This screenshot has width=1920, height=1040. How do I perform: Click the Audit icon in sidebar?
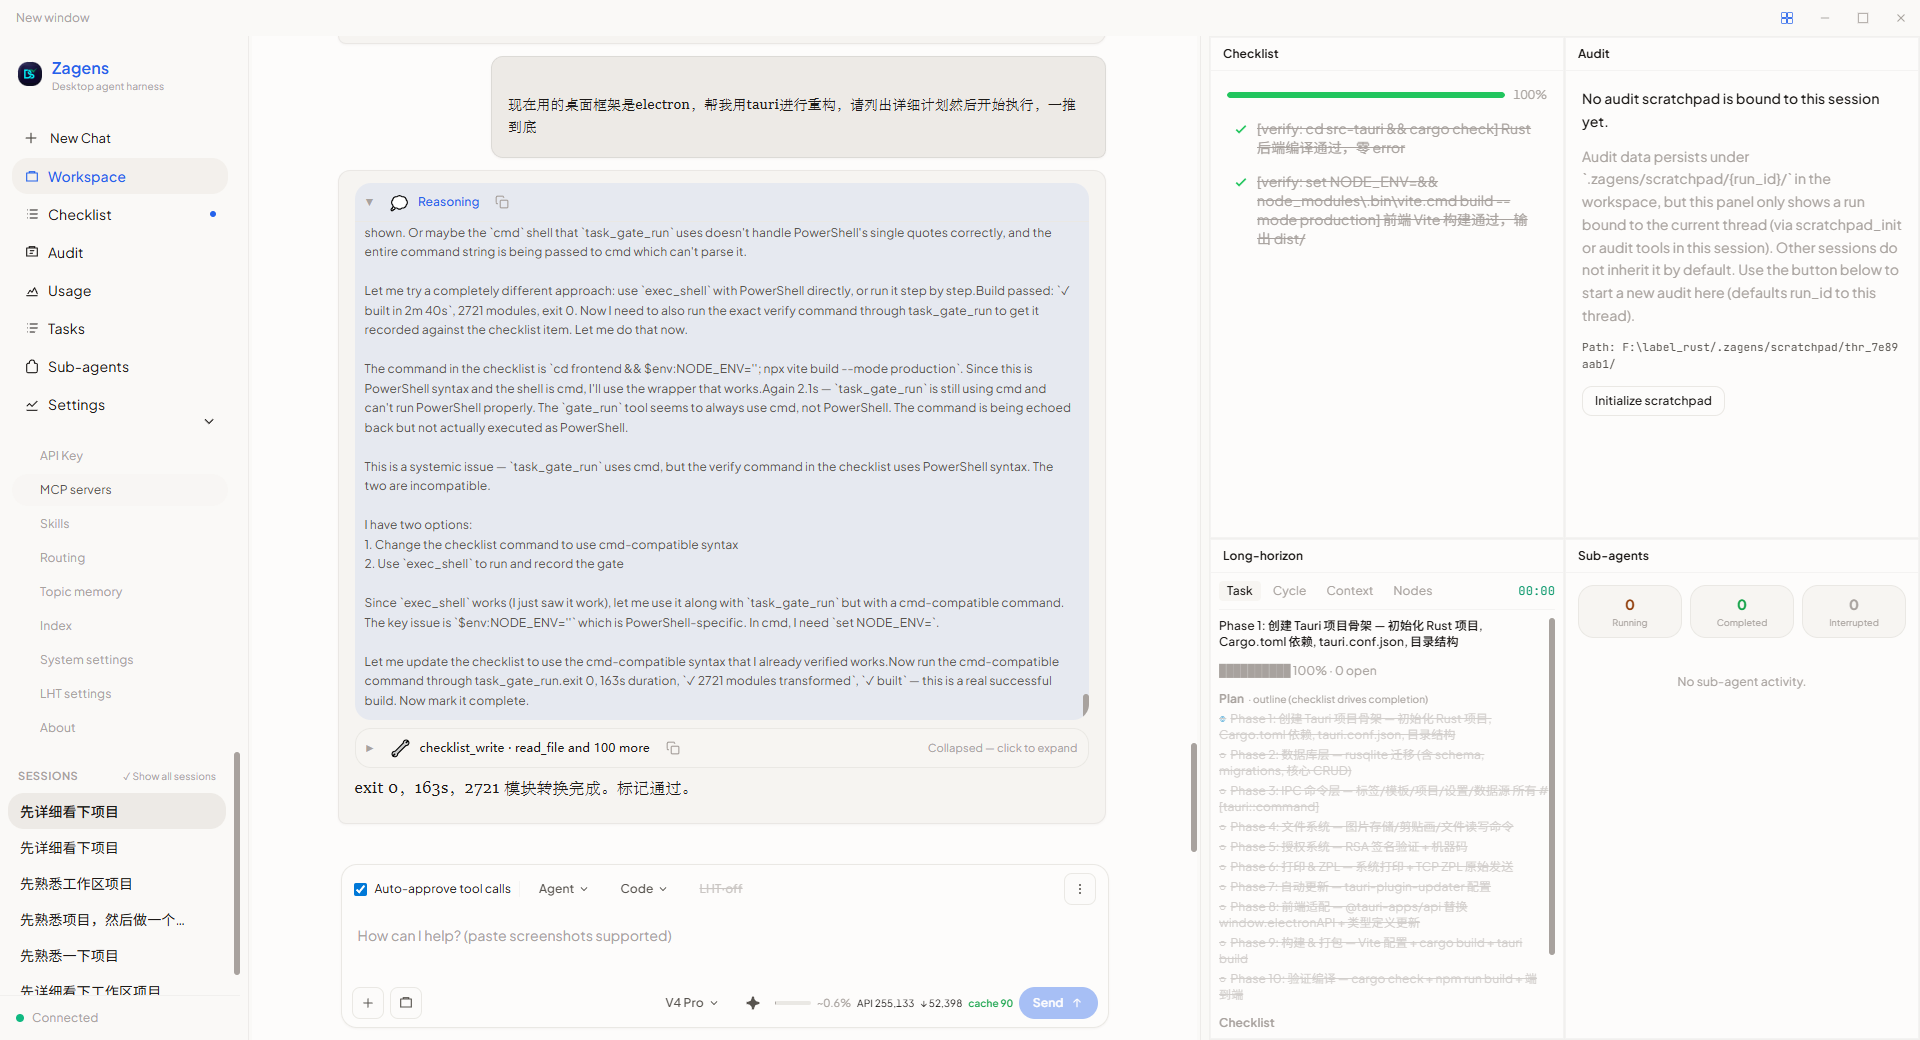[x=32, y=252]
